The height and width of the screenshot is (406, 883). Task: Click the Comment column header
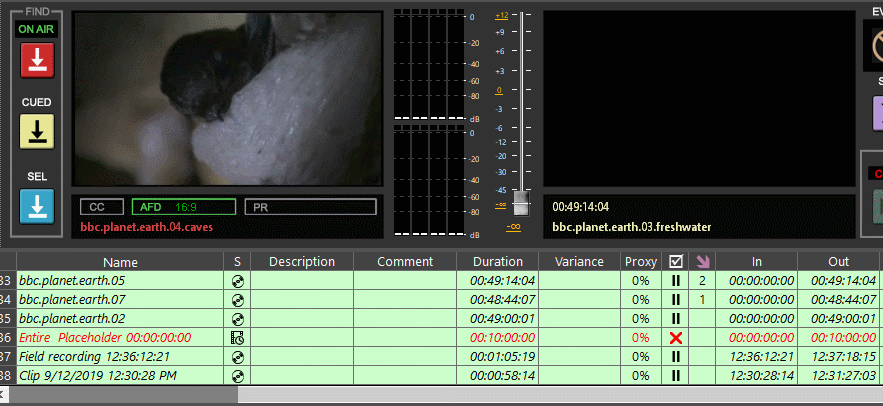pyautogui.click(x=405, y=261)
